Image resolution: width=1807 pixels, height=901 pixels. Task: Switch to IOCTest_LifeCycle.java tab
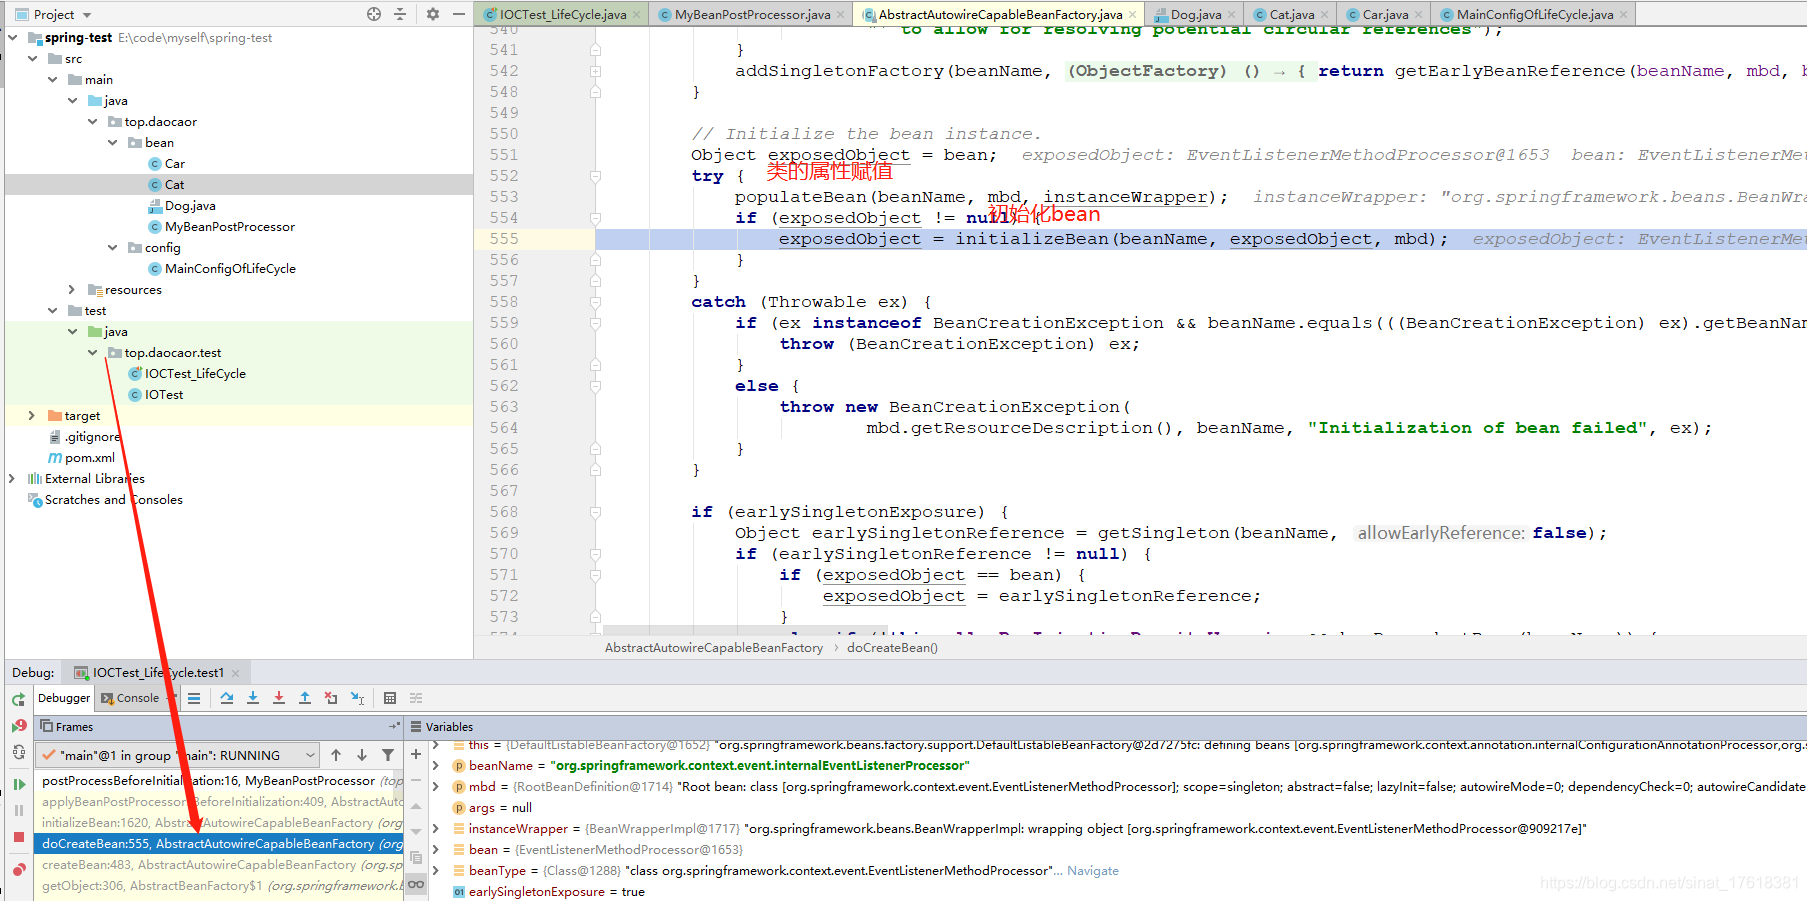561,14
